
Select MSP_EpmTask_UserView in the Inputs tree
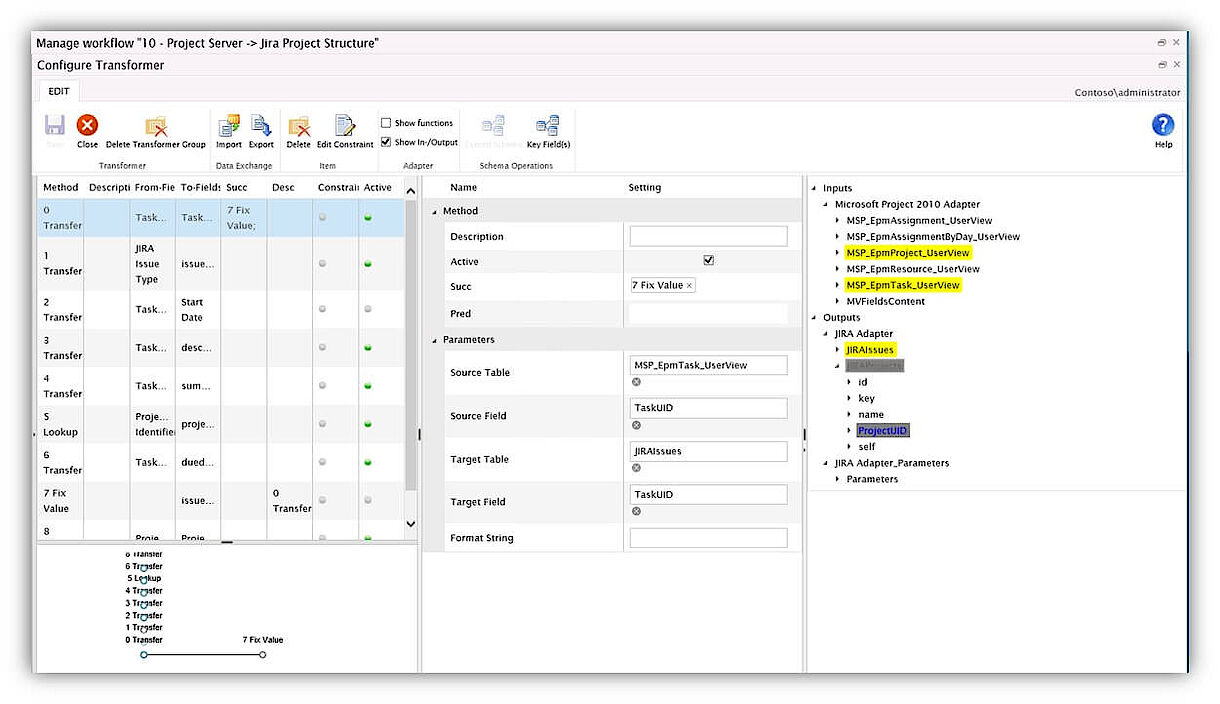(x=903, y=285)
